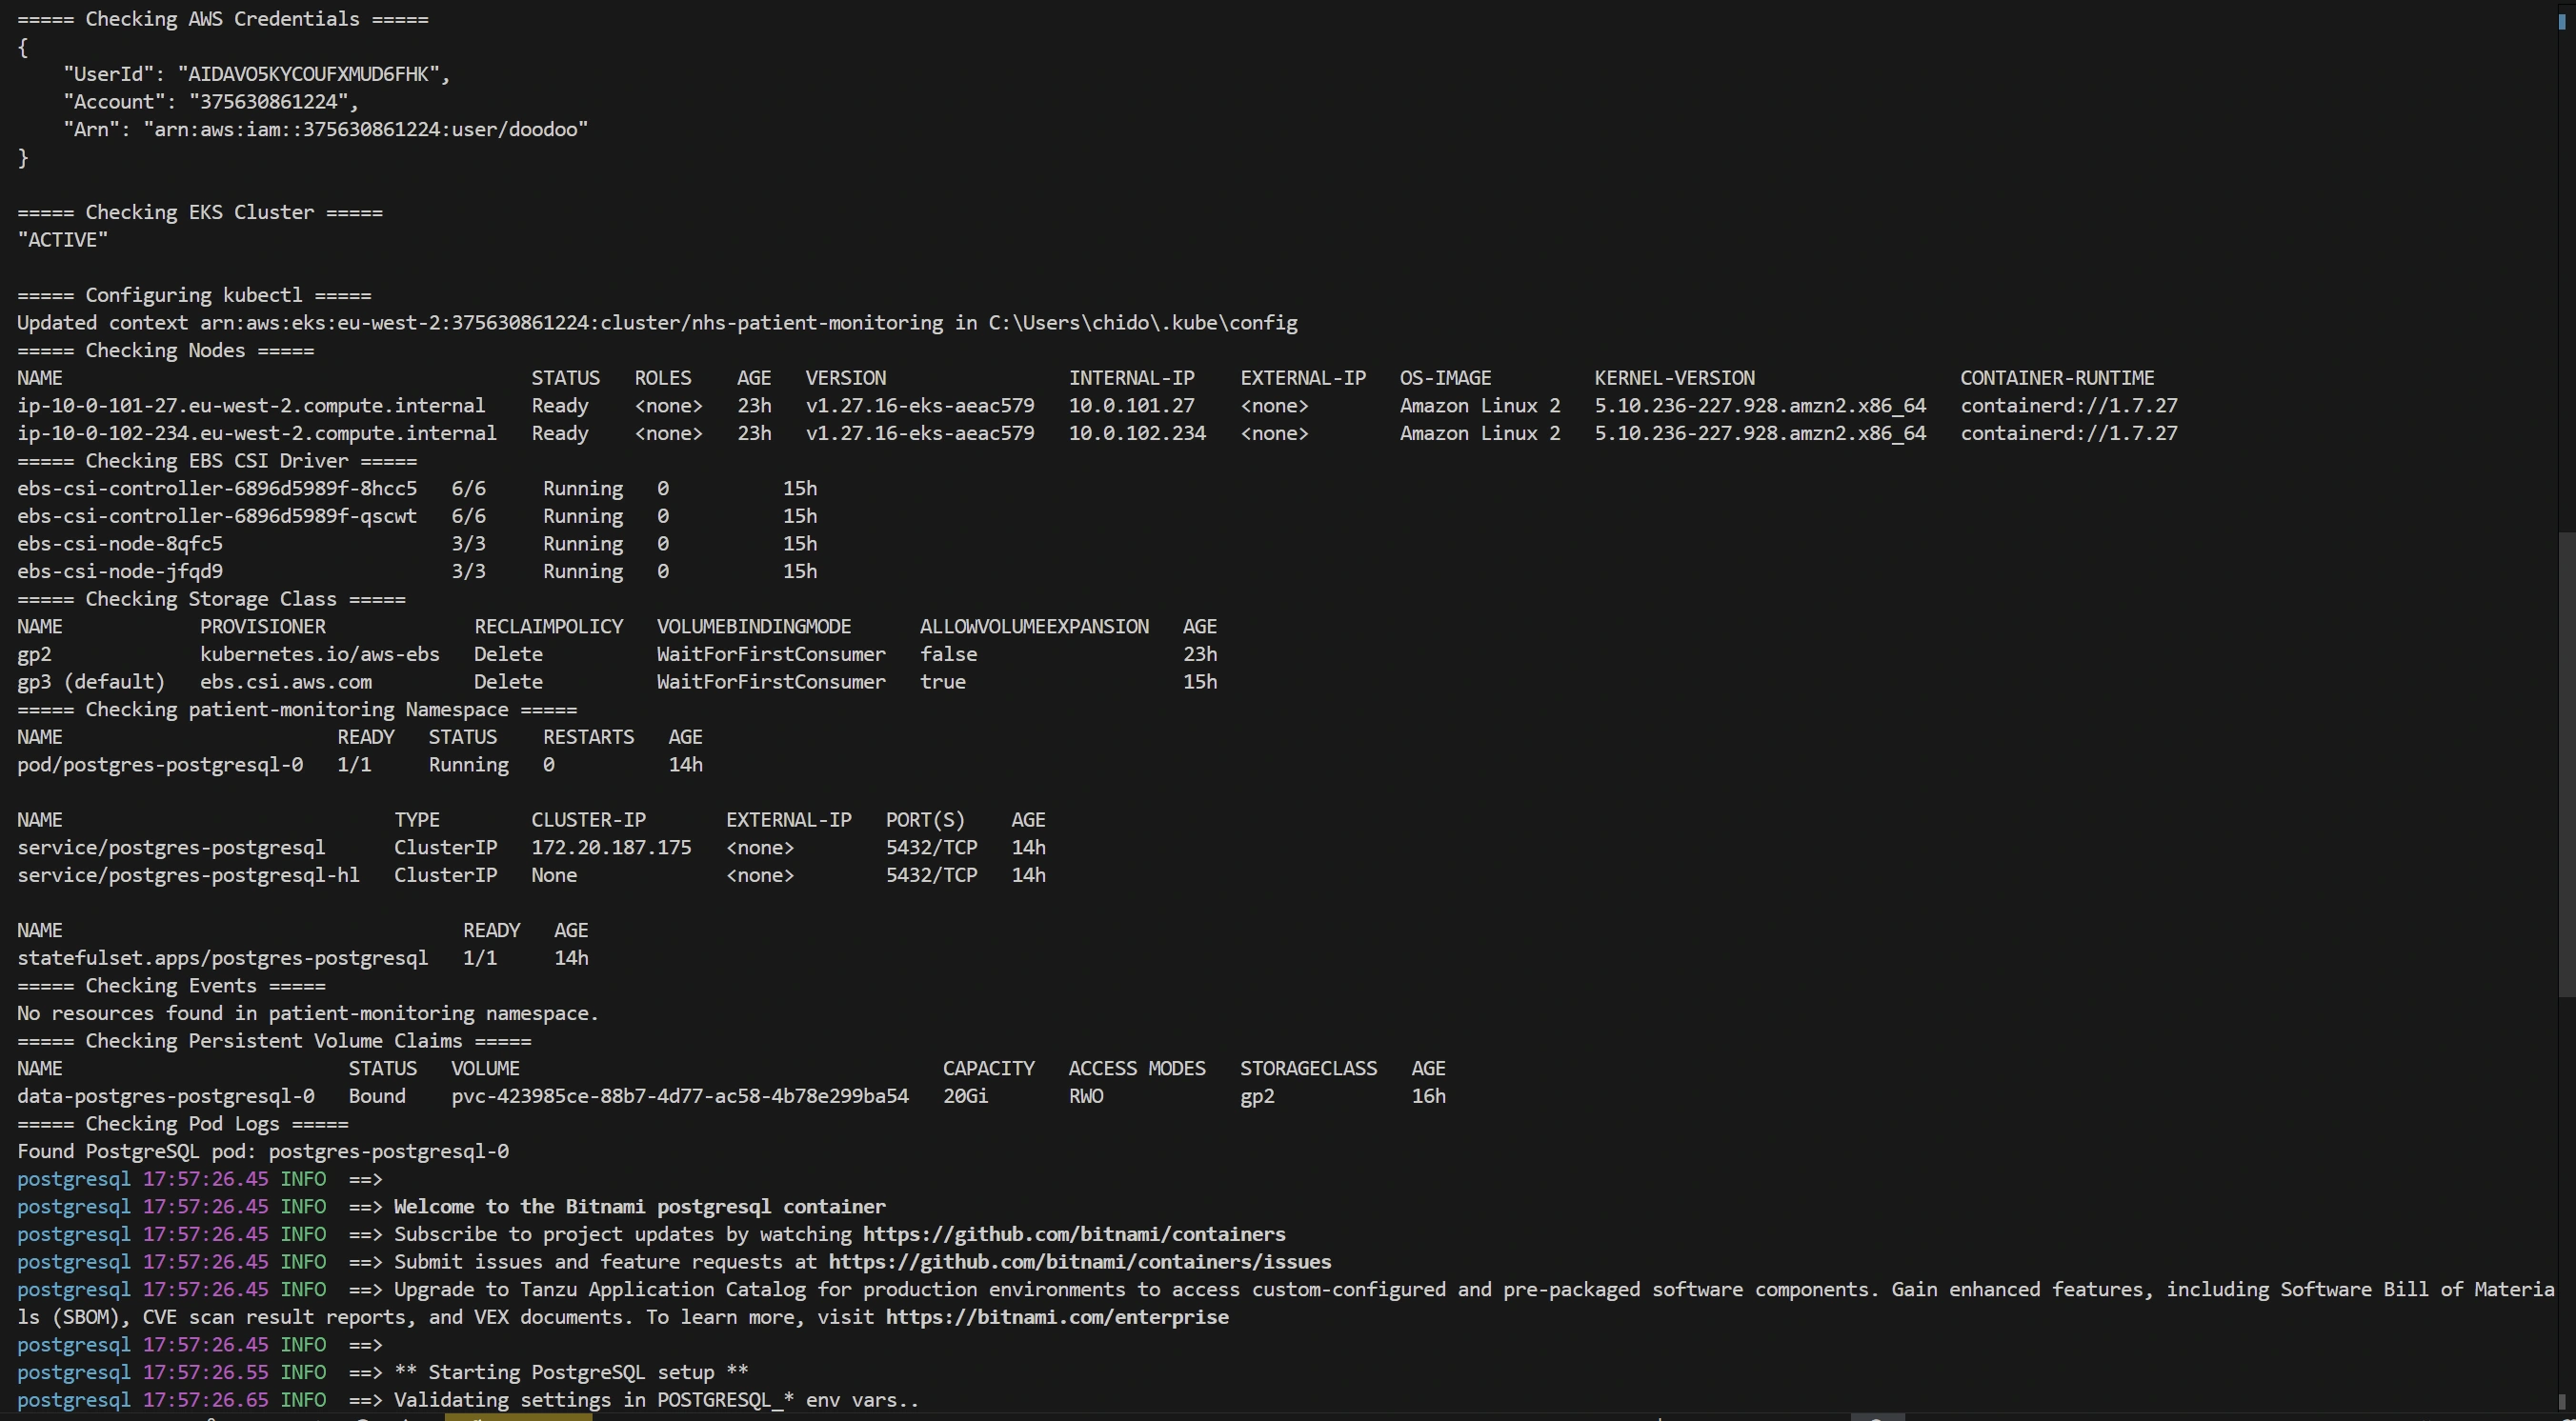Click the "ACTIVE" cluster status text
The height and width of the screenshot is (1421, 2576).
(x=62, y=240)
